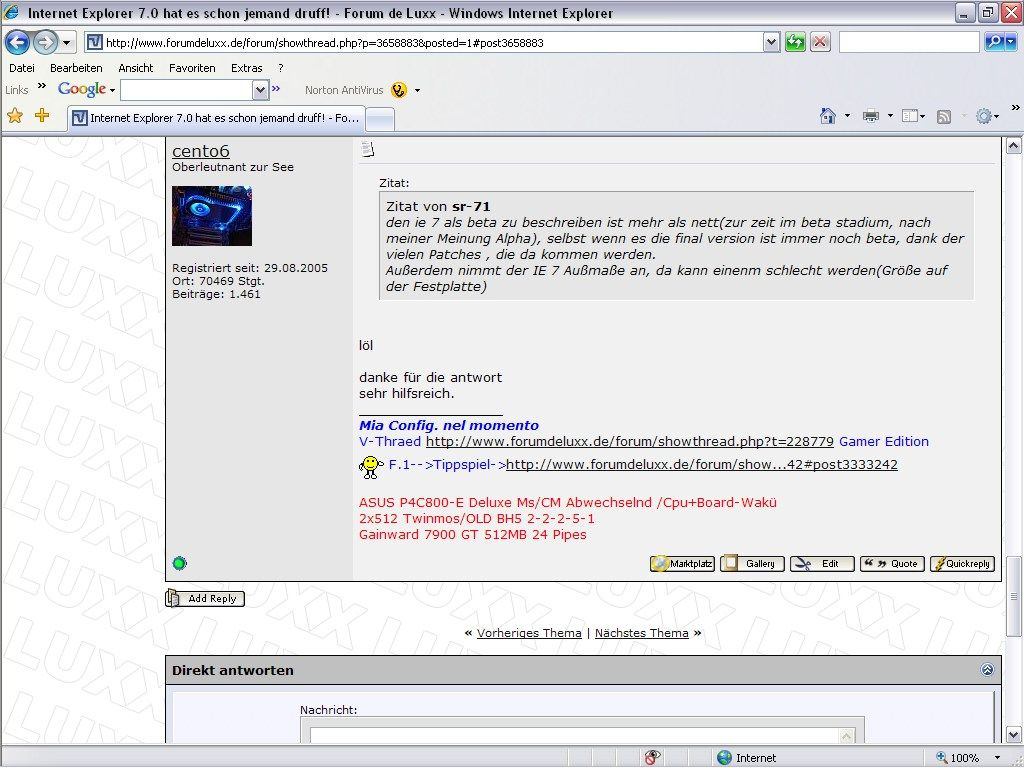Screen dimensions: 1024x768
Task: Click the Internet security zone indicator
Action: (747, 758)
